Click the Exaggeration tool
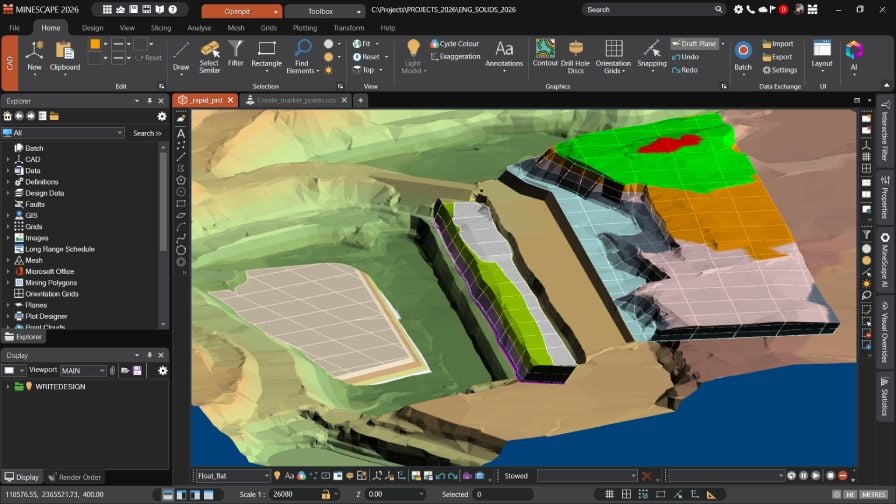Image resolution: width=896 pixels, height=504 pixels. pos(455,57)
